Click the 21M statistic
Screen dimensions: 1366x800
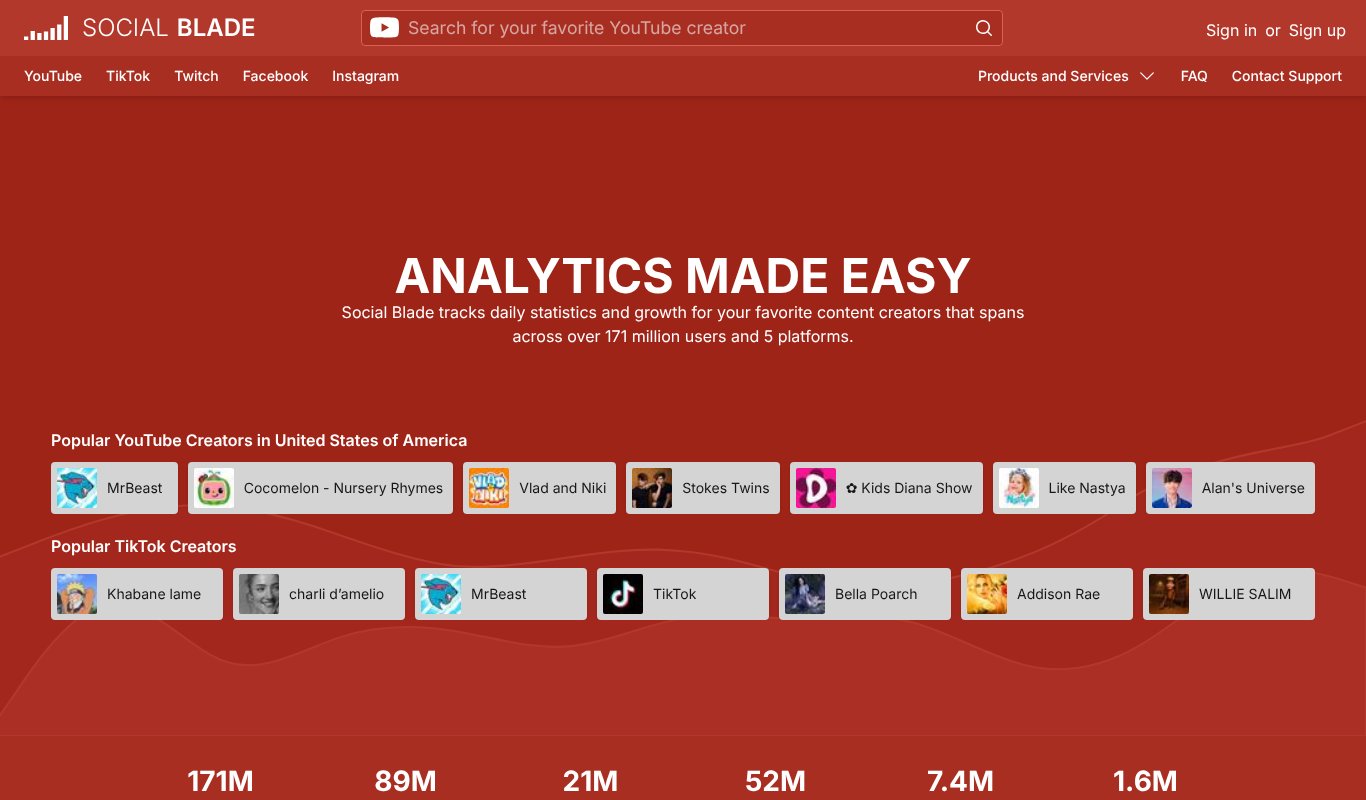pos(590,781)
